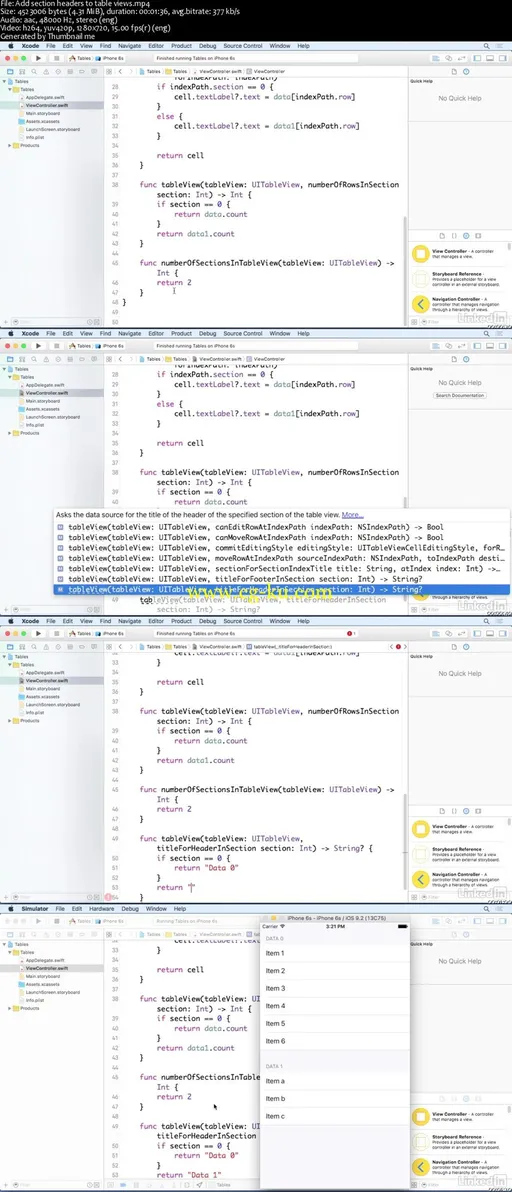Screen dimensions: 512x1192
Task: Select Navigation Controller object in first frame library
Action: [460, 306]
